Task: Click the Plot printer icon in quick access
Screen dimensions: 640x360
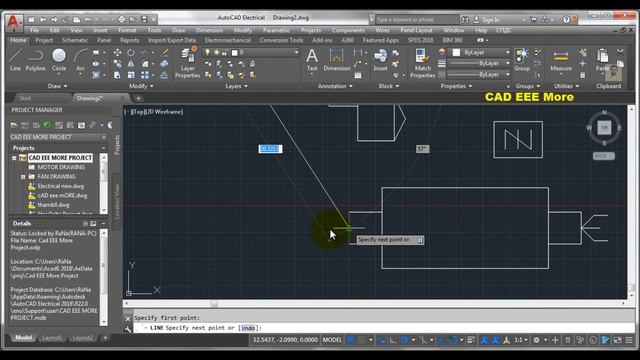Action: (122, 19)
